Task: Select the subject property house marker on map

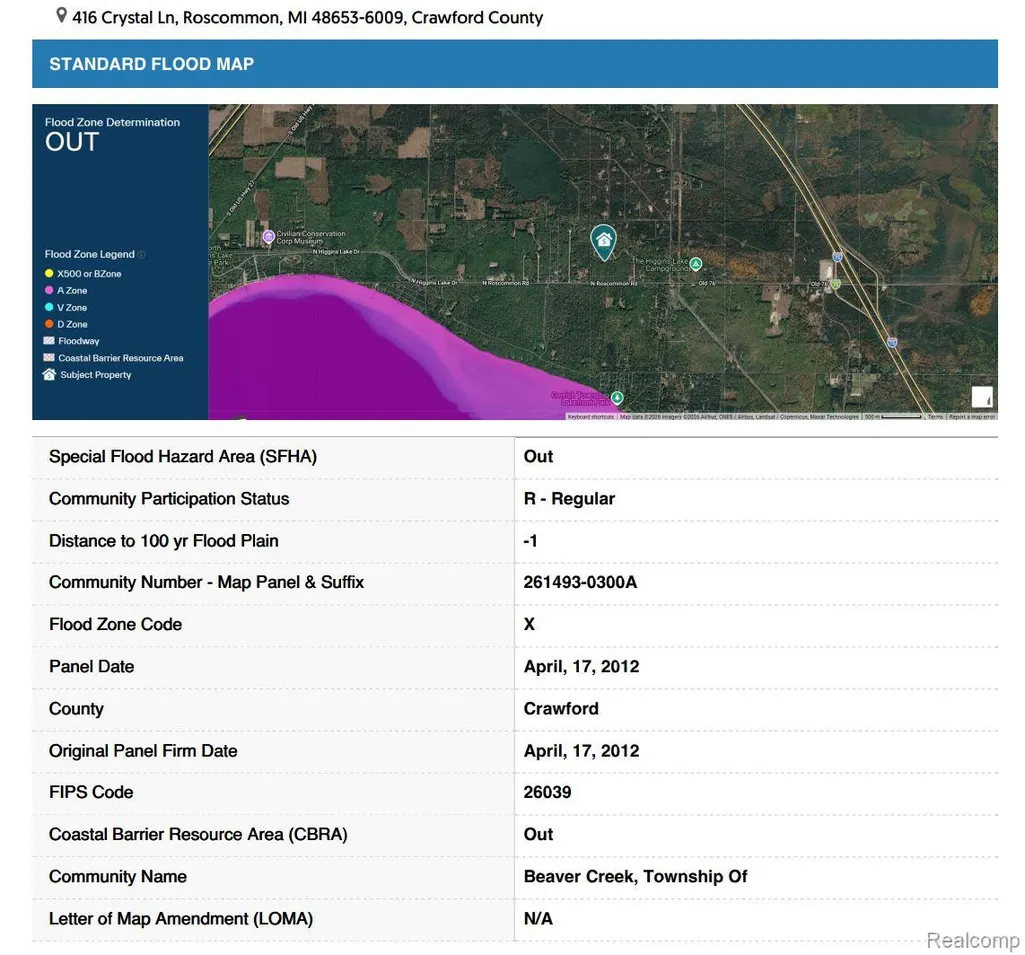Action: click(603, 242)
